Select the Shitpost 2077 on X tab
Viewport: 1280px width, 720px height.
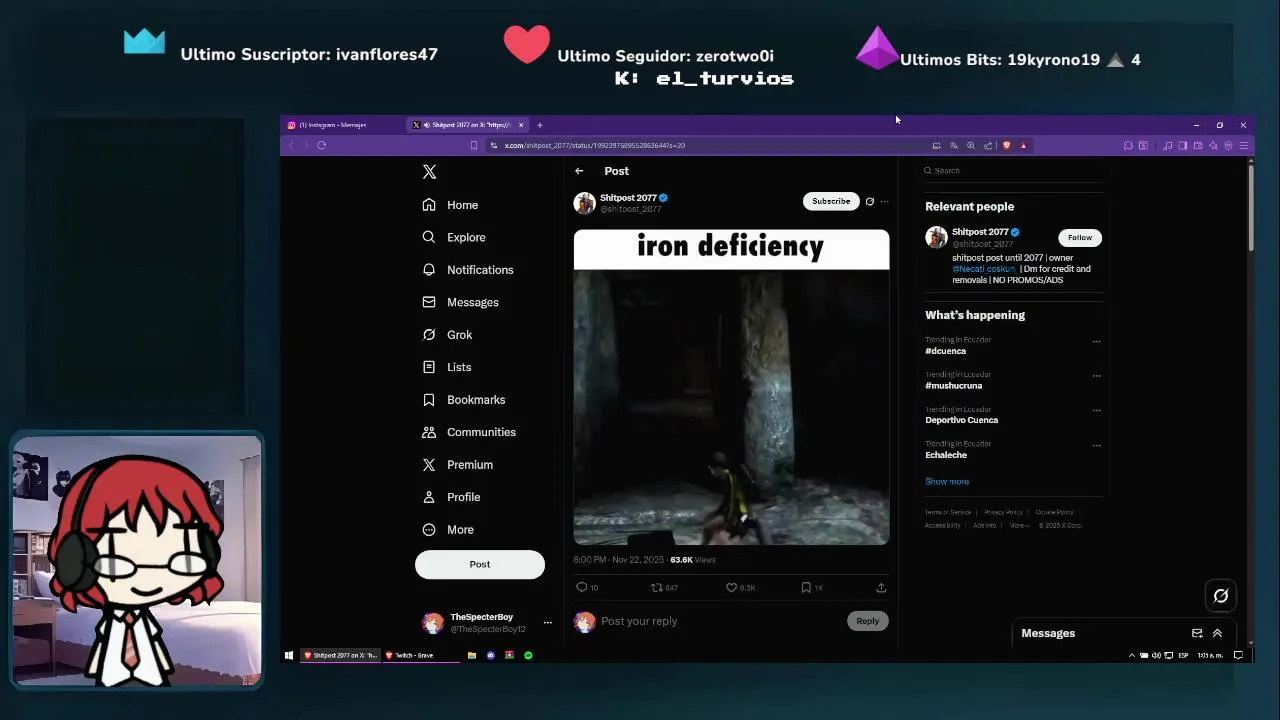[465, 125]
